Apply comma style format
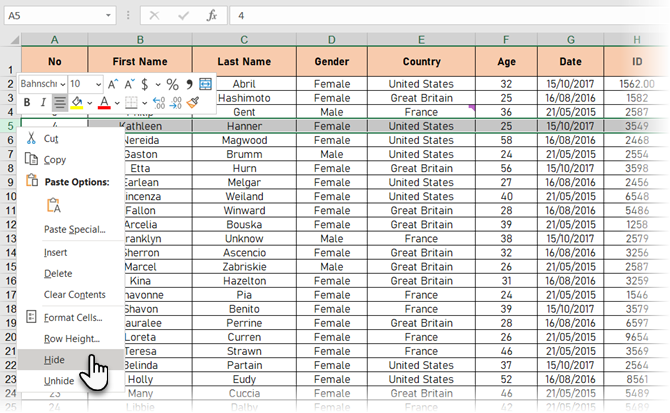Viewport: 670px width, 413px height. point(189,84)
